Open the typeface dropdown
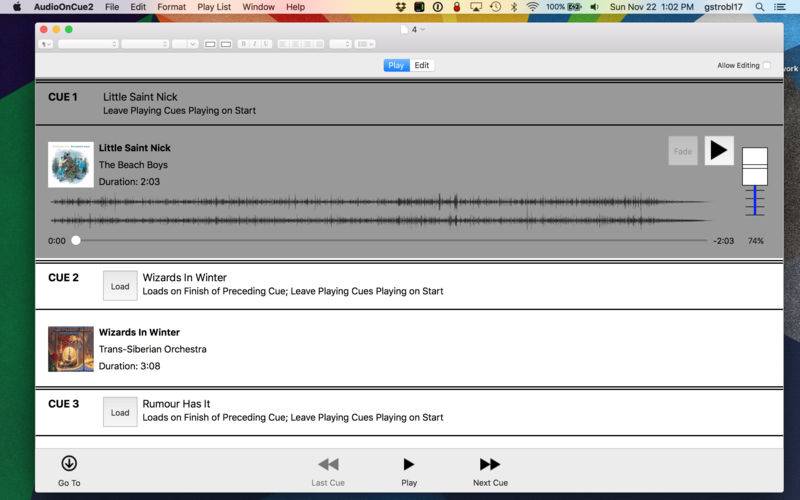The width and height of the screenshot is (800, 500). 145,44
